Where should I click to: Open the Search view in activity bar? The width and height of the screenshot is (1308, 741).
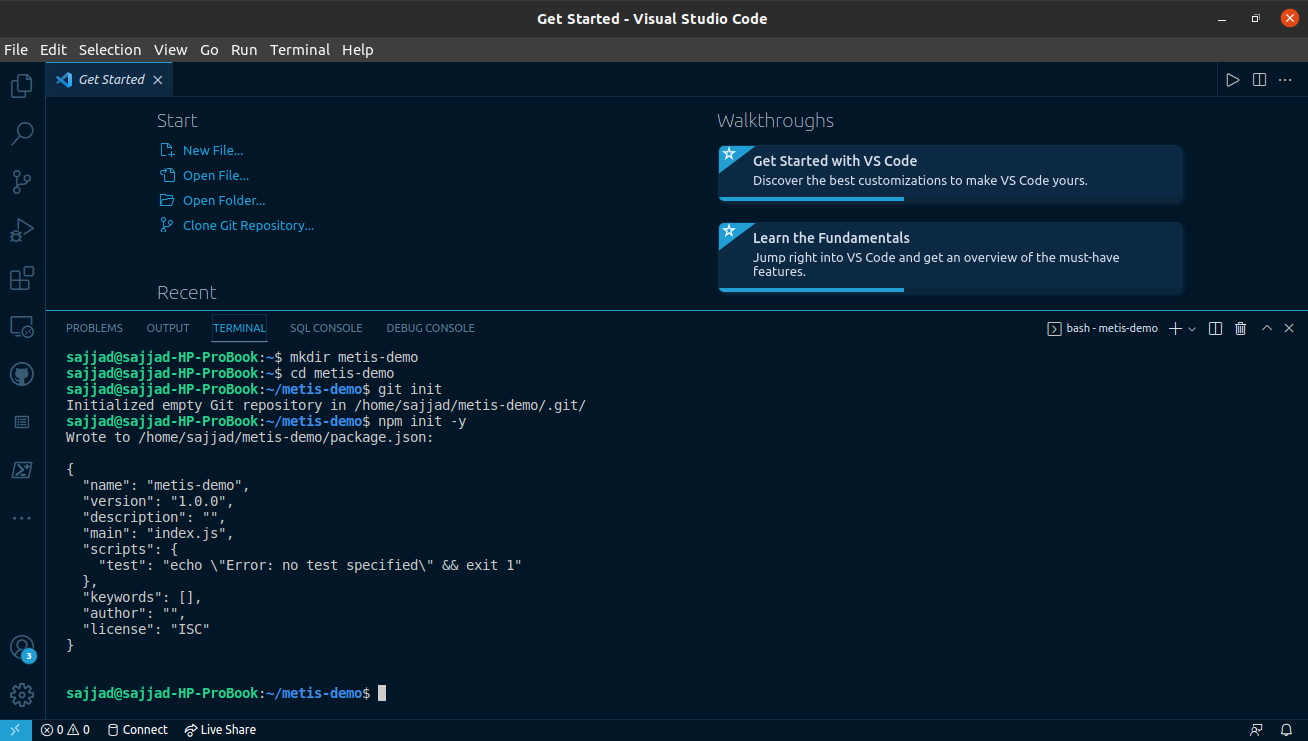tap(22, 134)
